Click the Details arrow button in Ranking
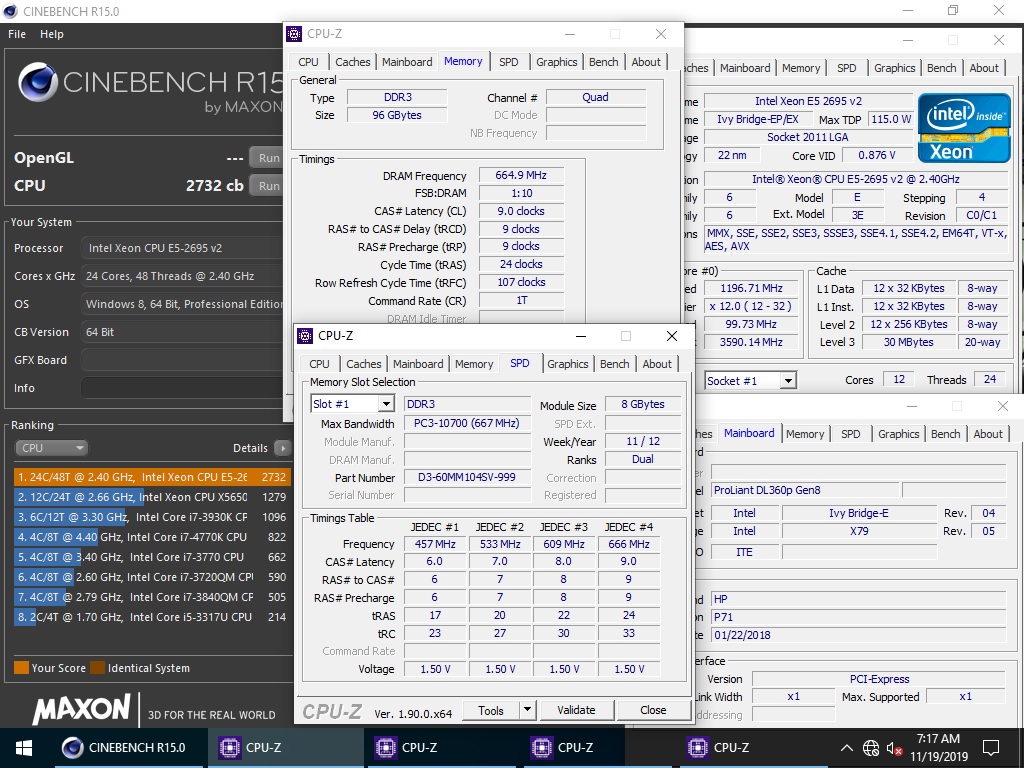The height and width of the screenshot is (768, 1024). tap(283, 448)
